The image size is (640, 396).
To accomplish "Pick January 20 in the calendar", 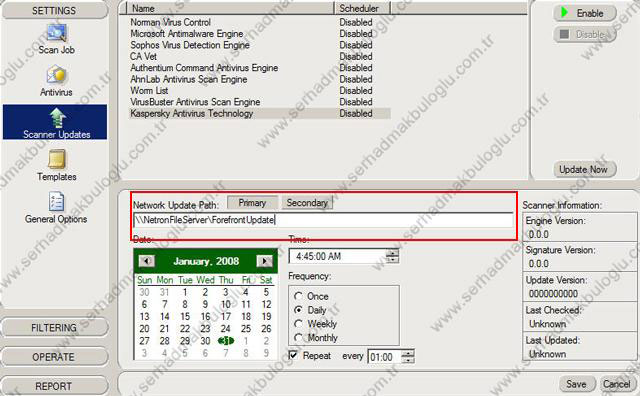I will (144, 329).
